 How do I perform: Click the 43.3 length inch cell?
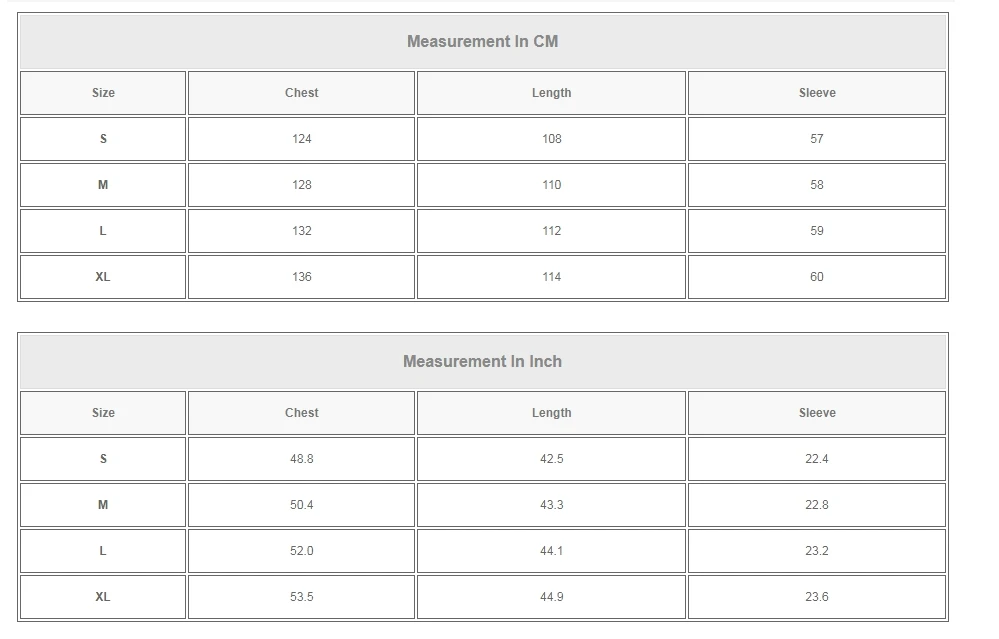pyautogui.click(x=551, y=505)
